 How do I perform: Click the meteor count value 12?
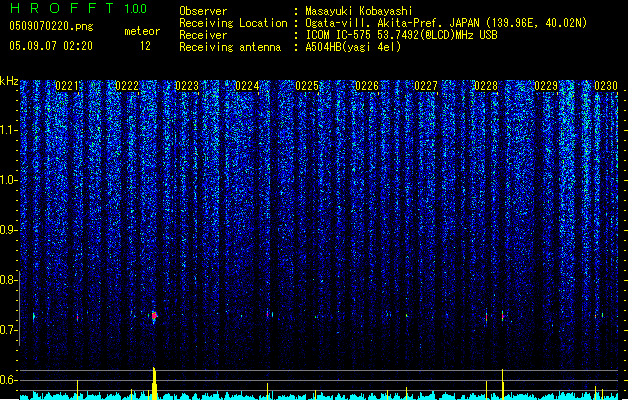coord(145,46)
